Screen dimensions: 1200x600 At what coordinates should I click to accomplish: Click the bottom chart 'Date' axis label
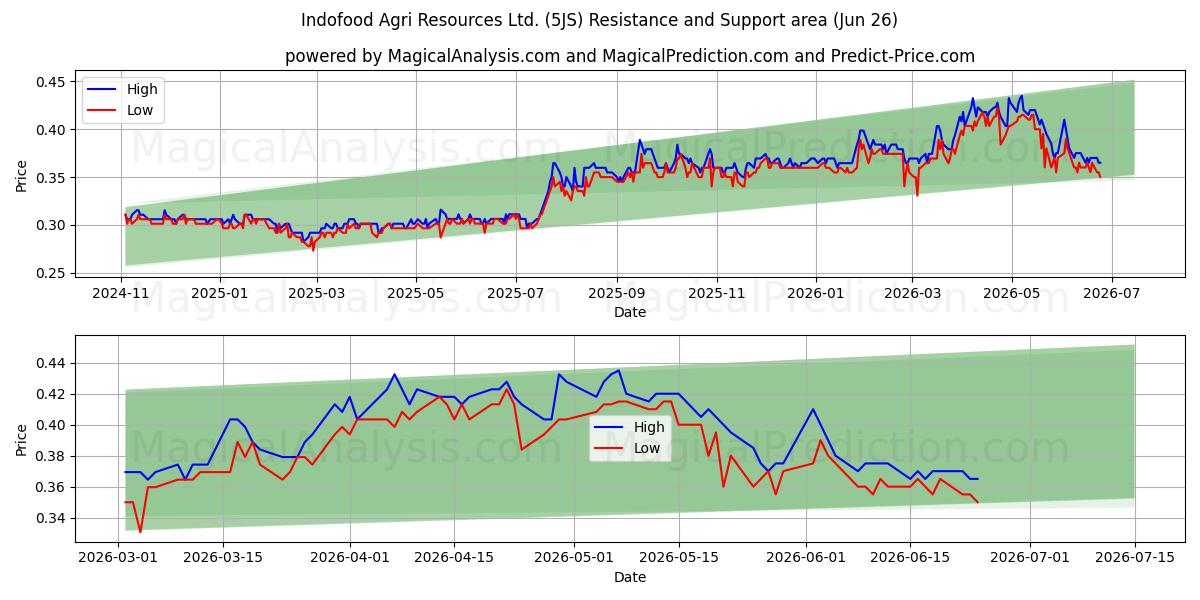click(630, 577)
